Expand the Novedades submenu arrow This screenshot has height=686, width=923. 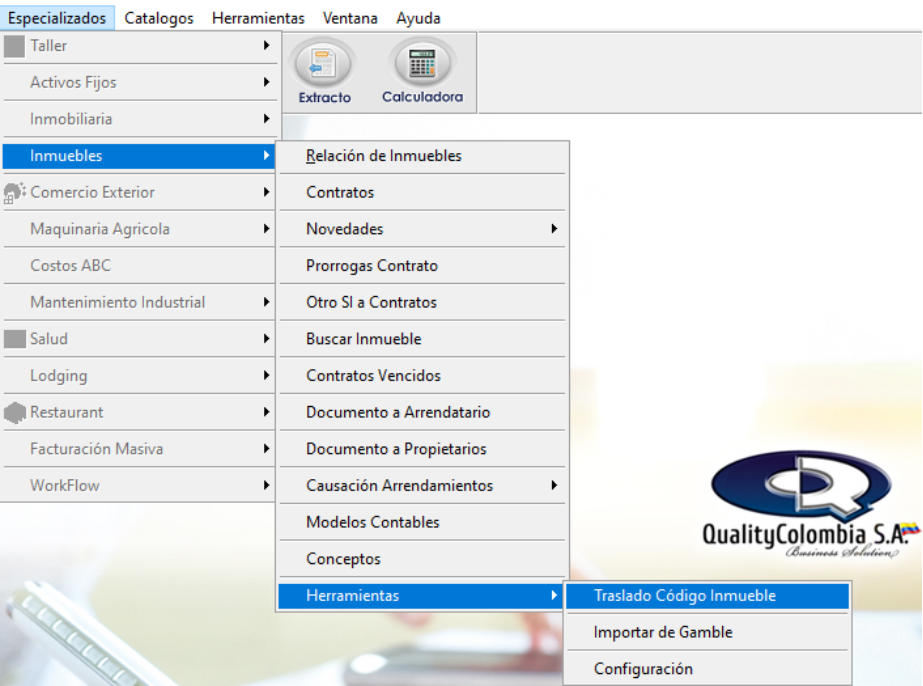point(554,228)
